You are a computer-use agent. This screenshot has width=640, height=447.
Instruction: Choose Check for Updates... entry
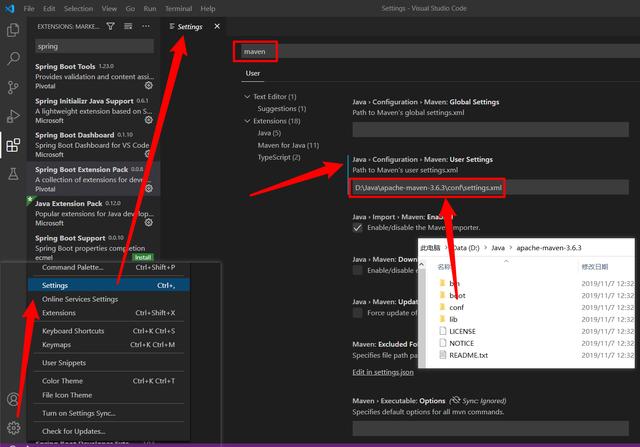pyautogui.click(x=109, y=431)
